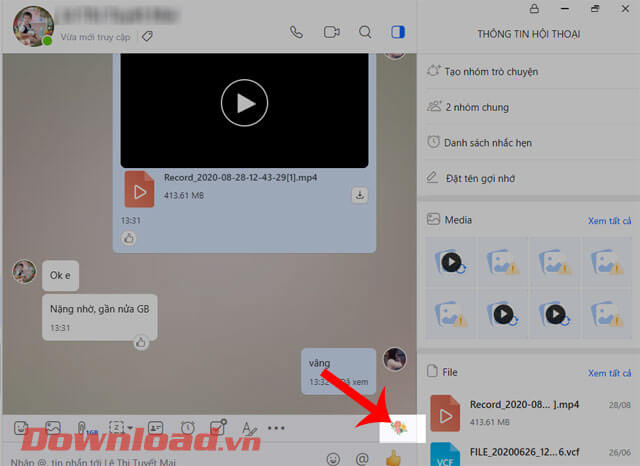
Task: Capture a screenshot with the Zalo capture tool
Action: point(116,428)
